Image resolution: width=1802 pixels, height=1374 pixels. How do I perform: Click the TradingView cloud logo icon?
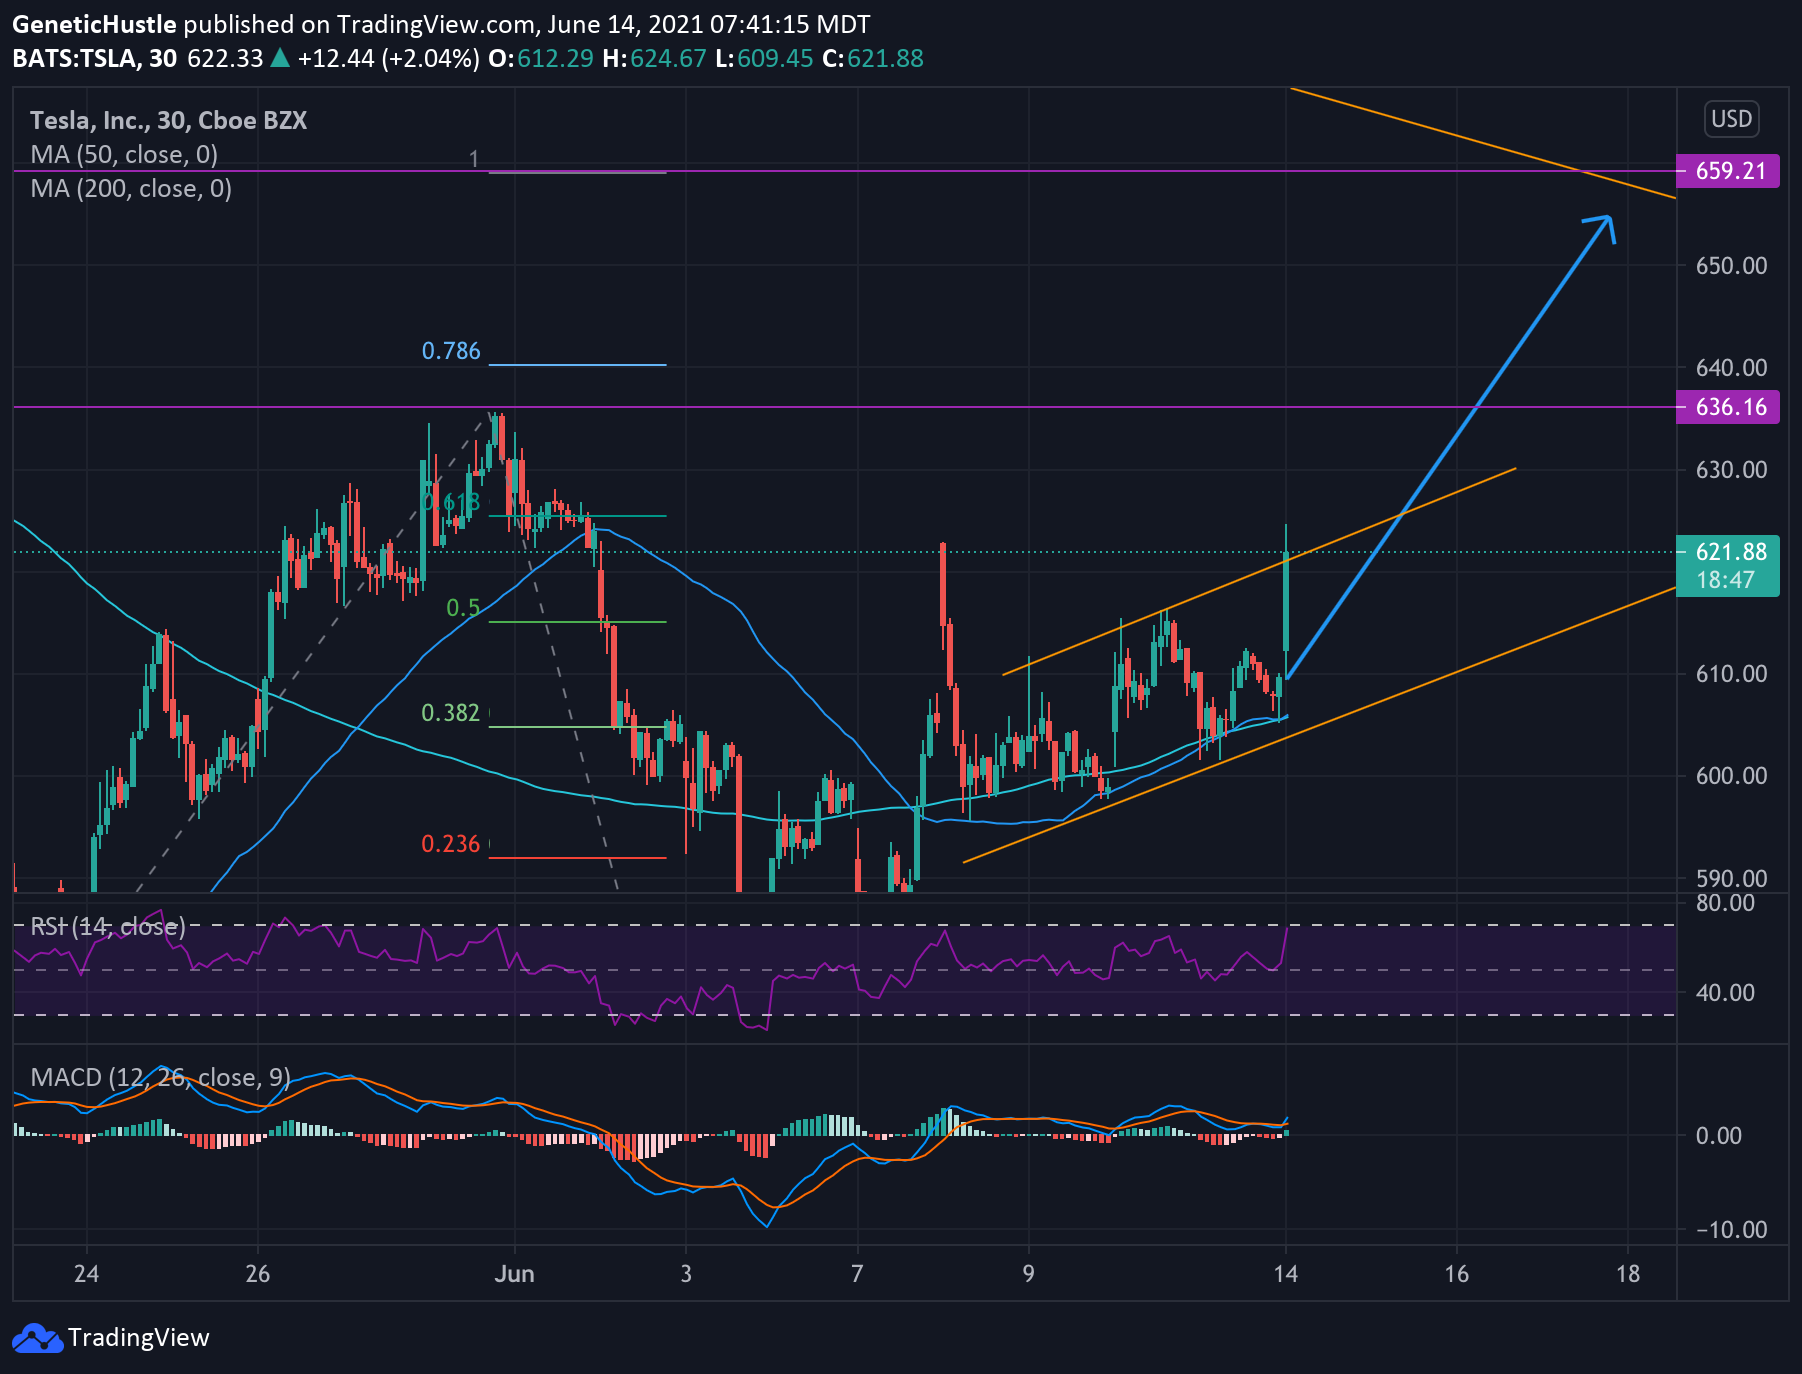[37, 1338]
